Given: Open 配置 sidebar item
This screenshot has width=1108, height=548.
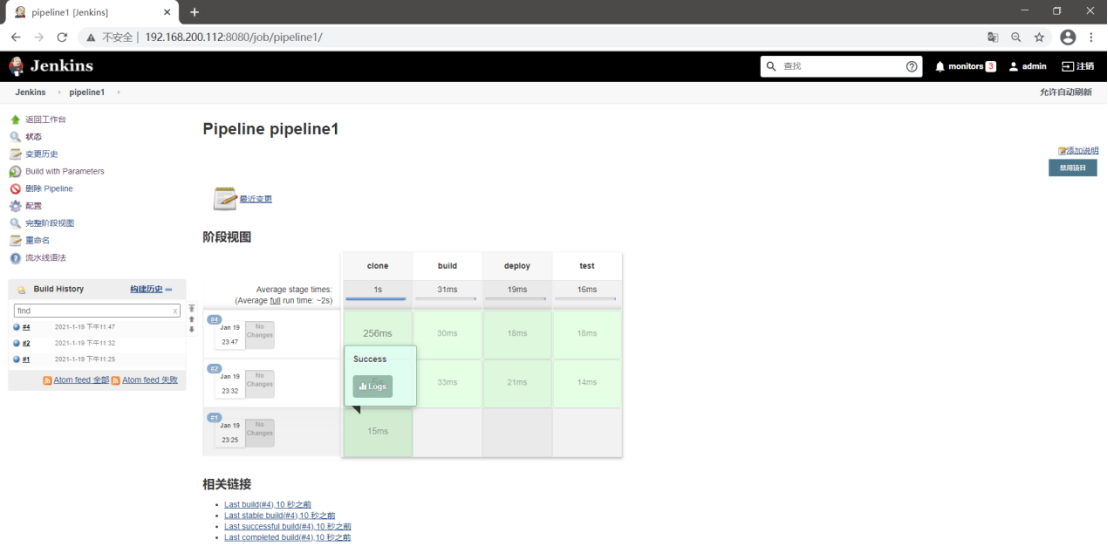Looking at the screenshot, I should tap(33, 206).
